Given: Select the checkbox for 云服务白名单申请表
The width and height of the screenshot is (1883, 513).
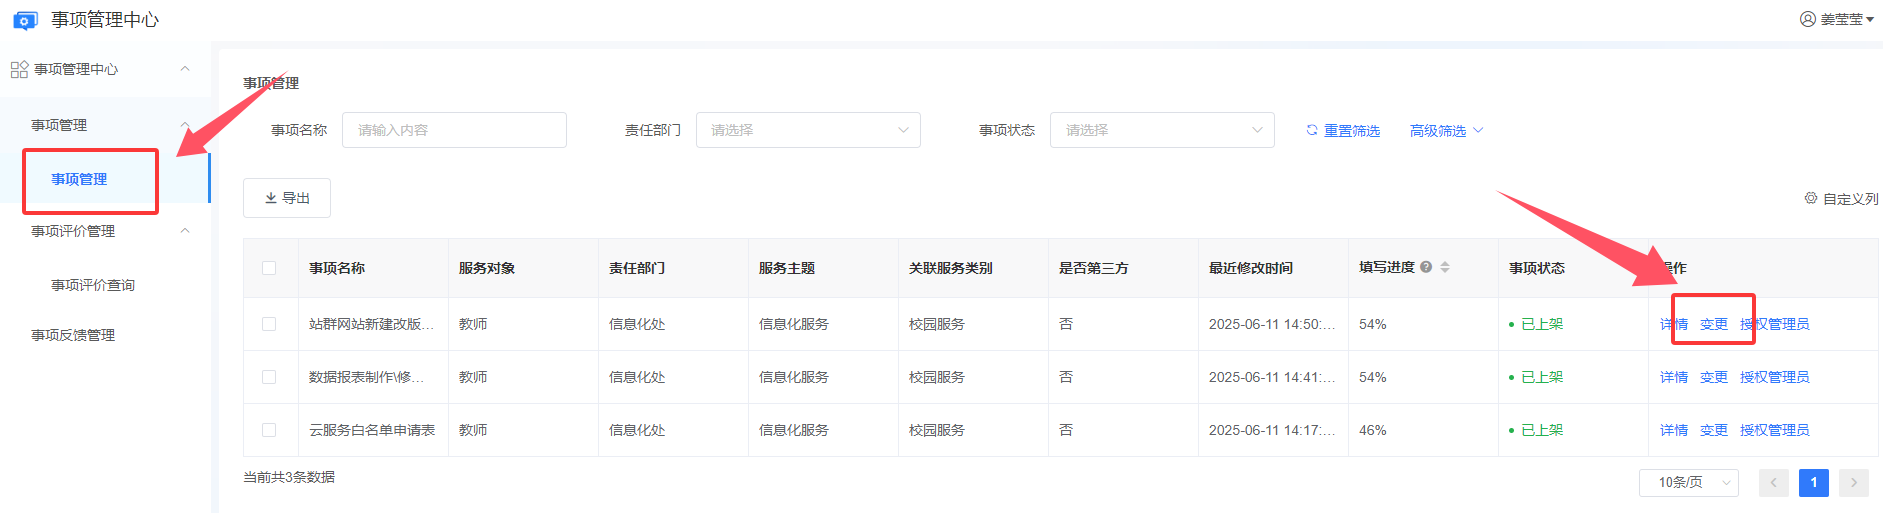Looking at the screenshot, I should pos(269,430).
